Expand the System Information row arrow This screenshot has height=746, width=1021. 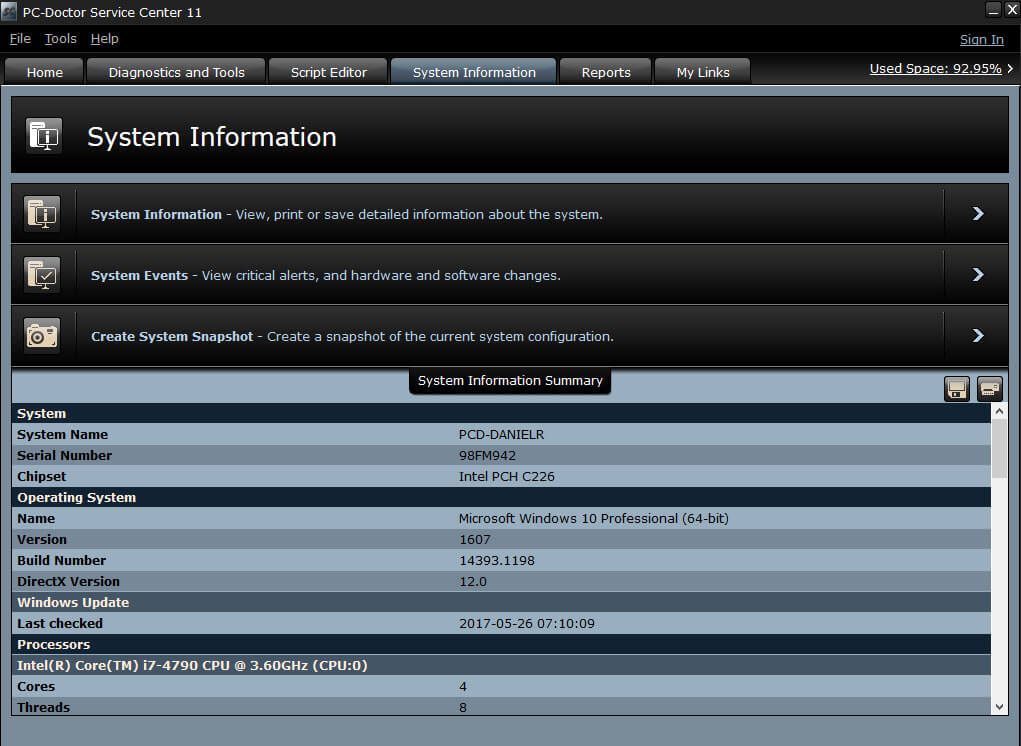click(977, 214)
